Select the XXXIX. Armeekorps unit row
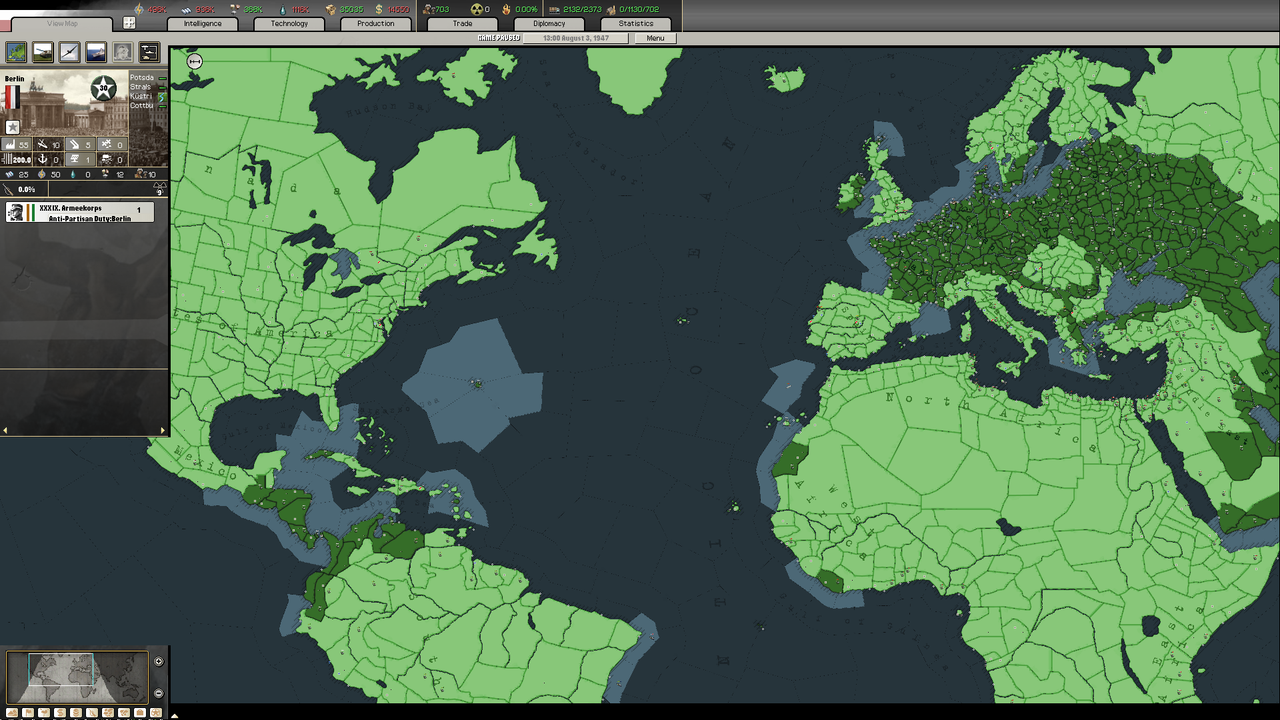Viewport: 1280px width, 720px height. [80, 212]
